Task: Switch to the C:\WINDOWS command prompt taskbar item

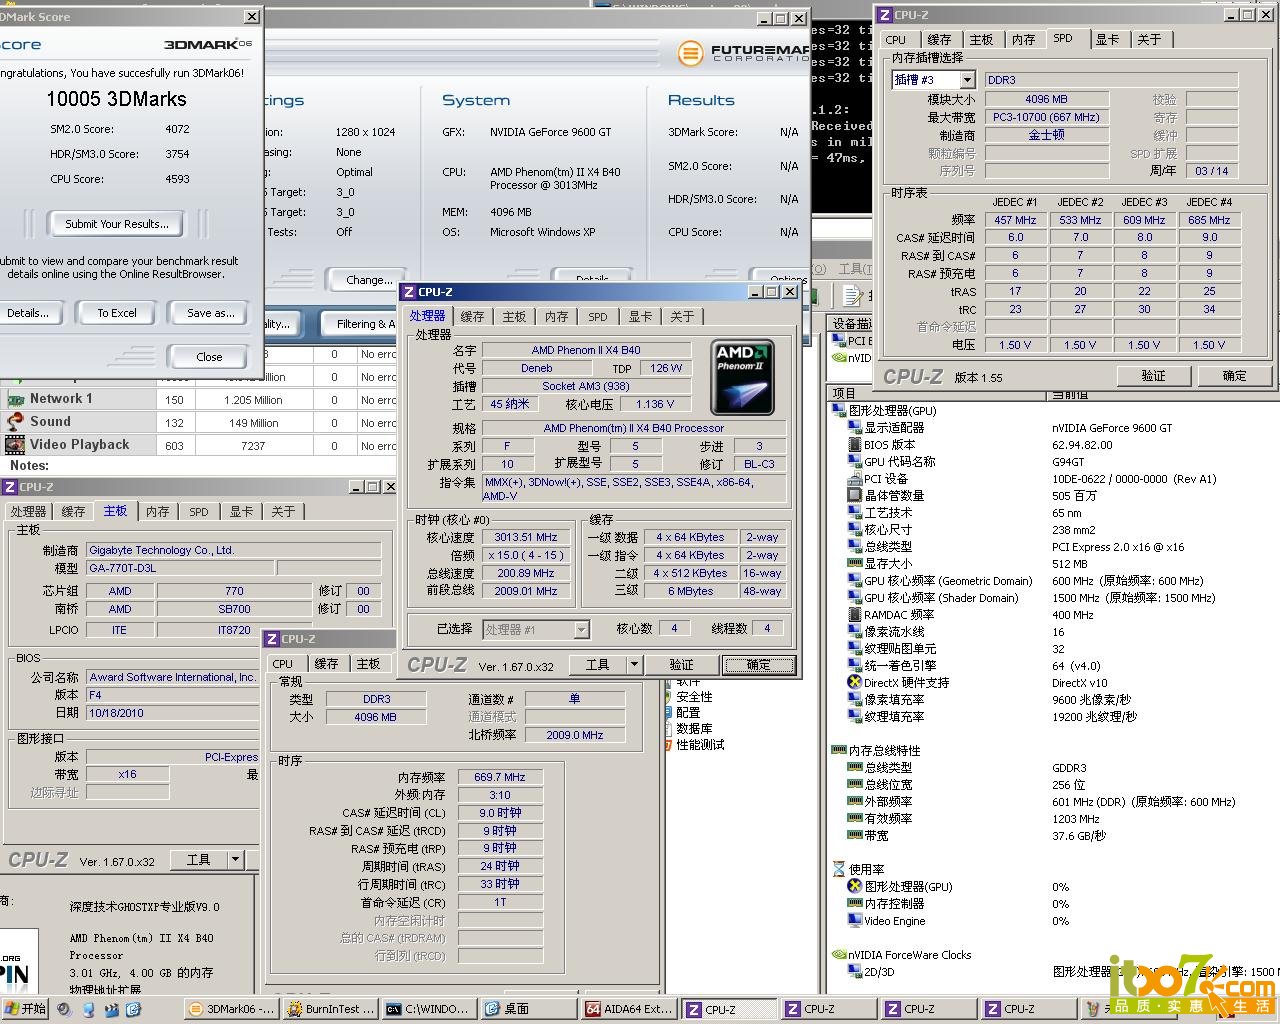Action: pos(429,1009)
